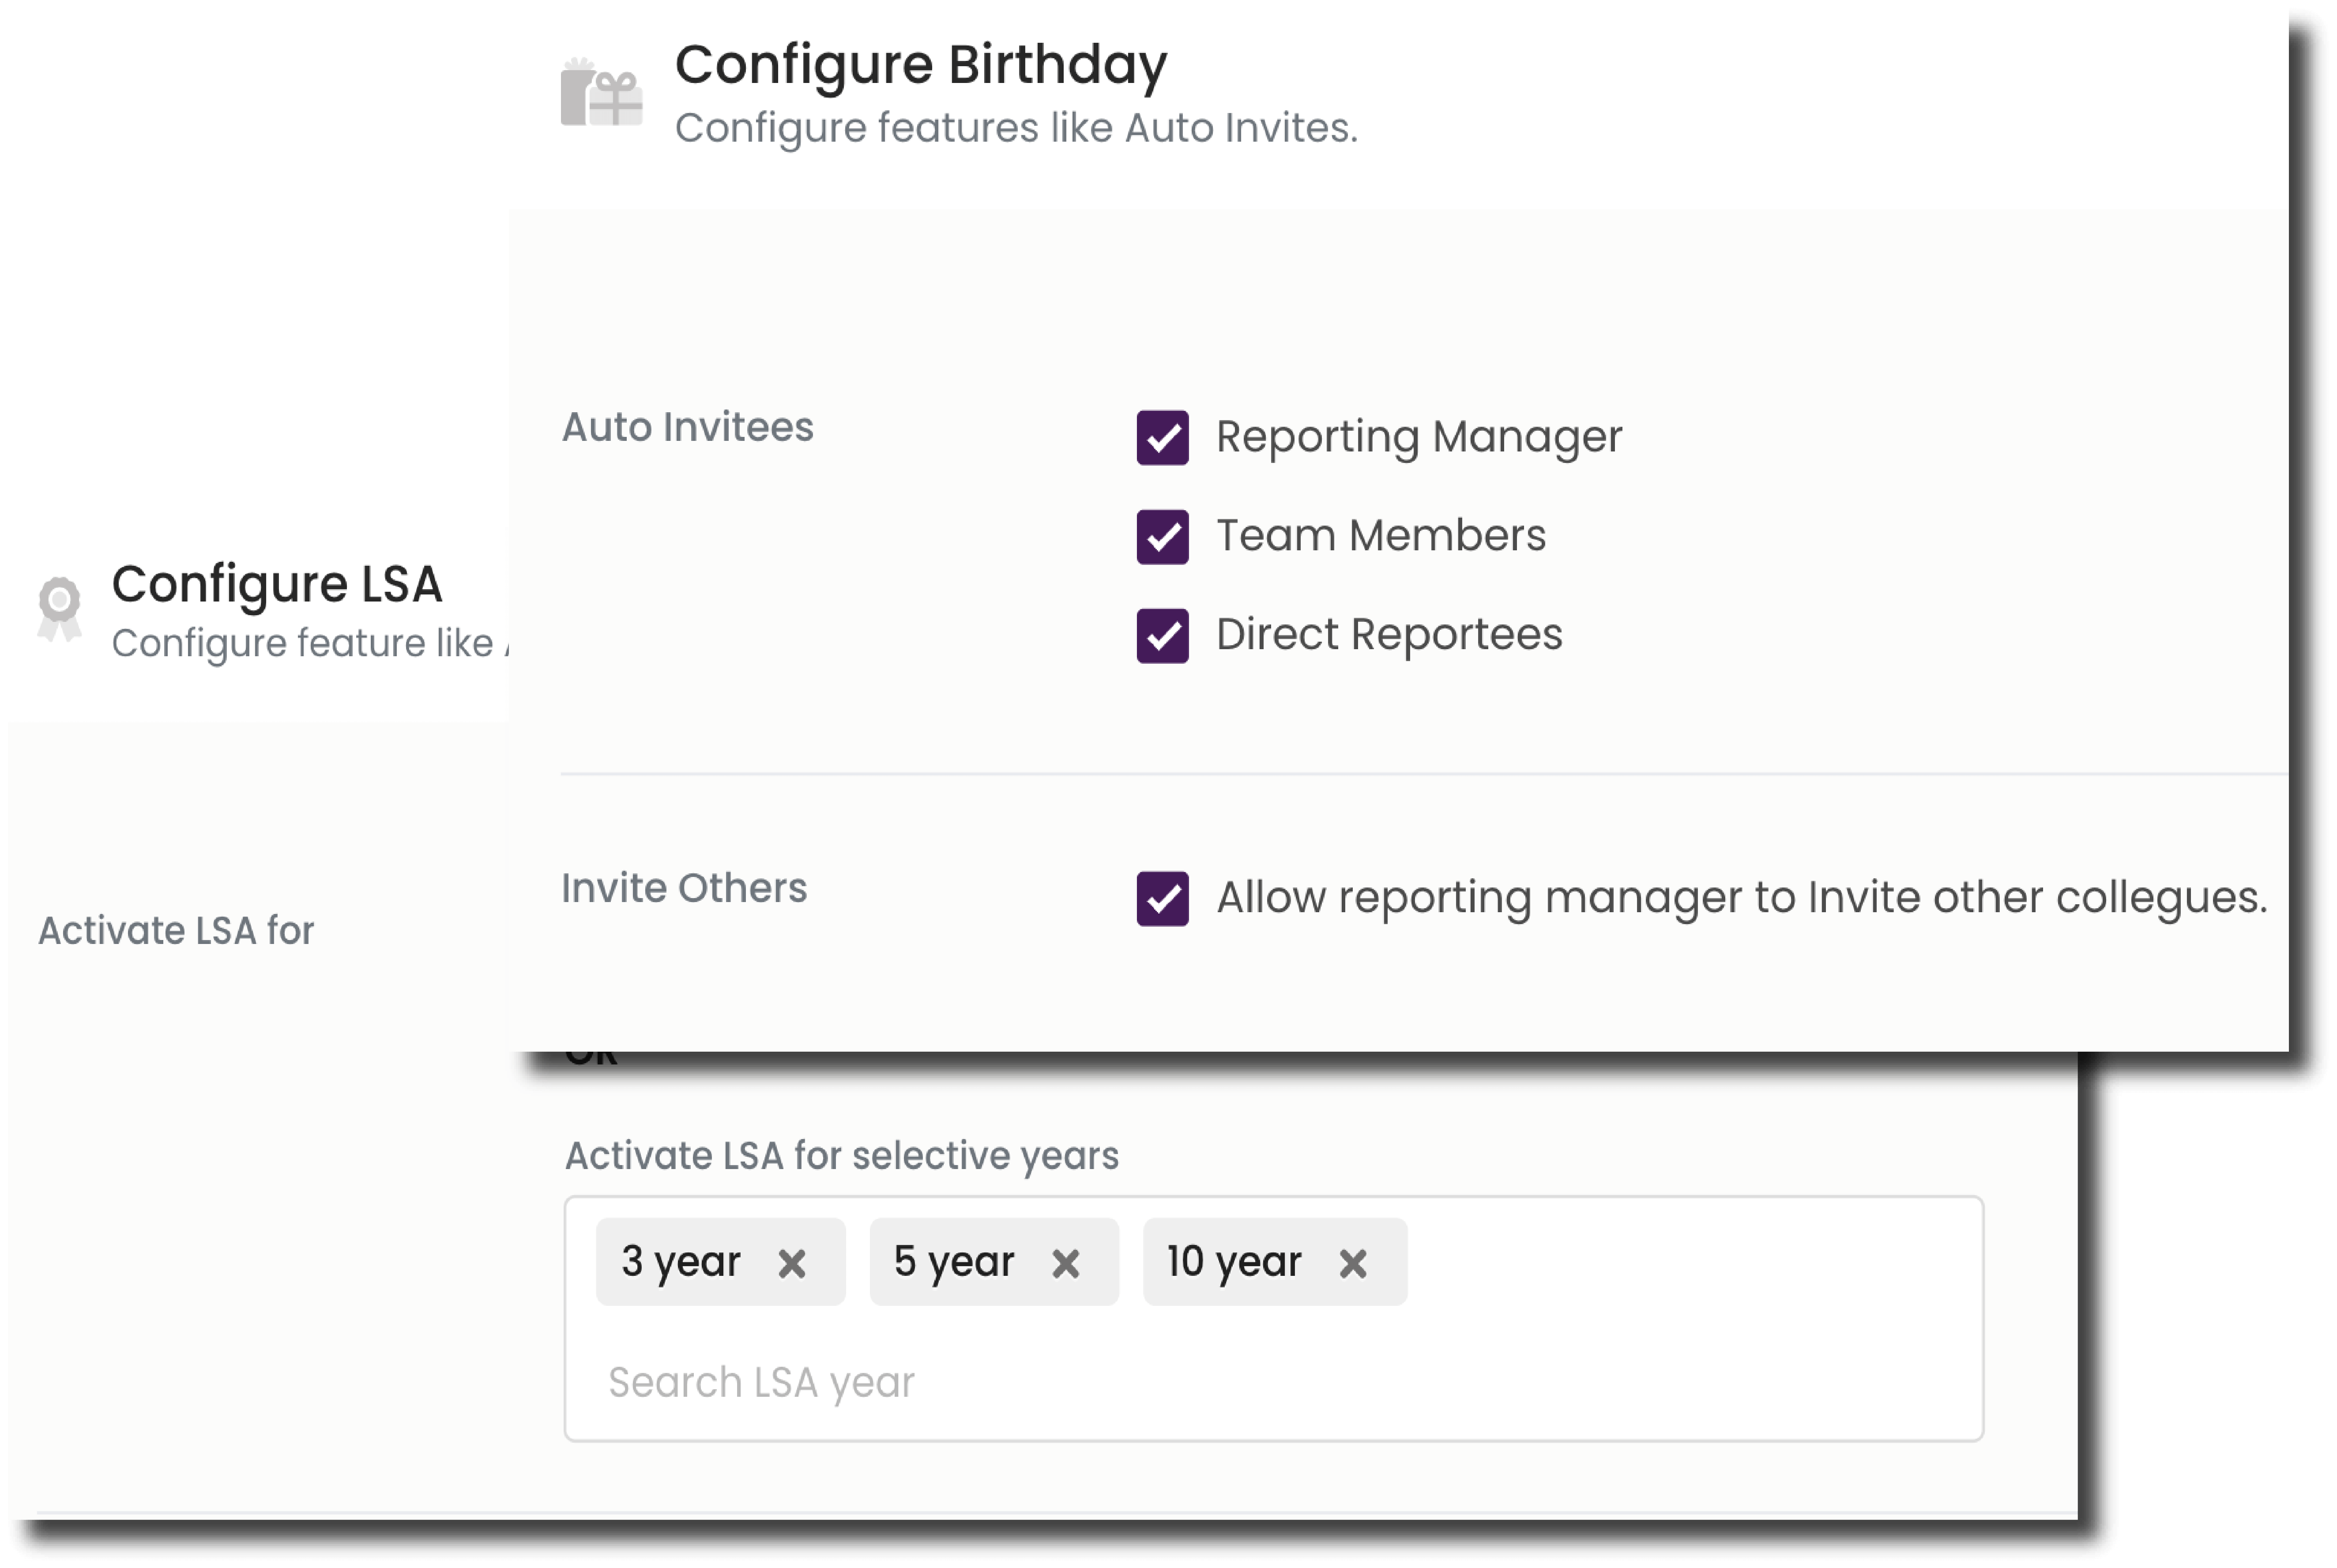Screen dimensions: 2337x1568
Task: Click the Auto Invitees section label
Action: point(688,427)
